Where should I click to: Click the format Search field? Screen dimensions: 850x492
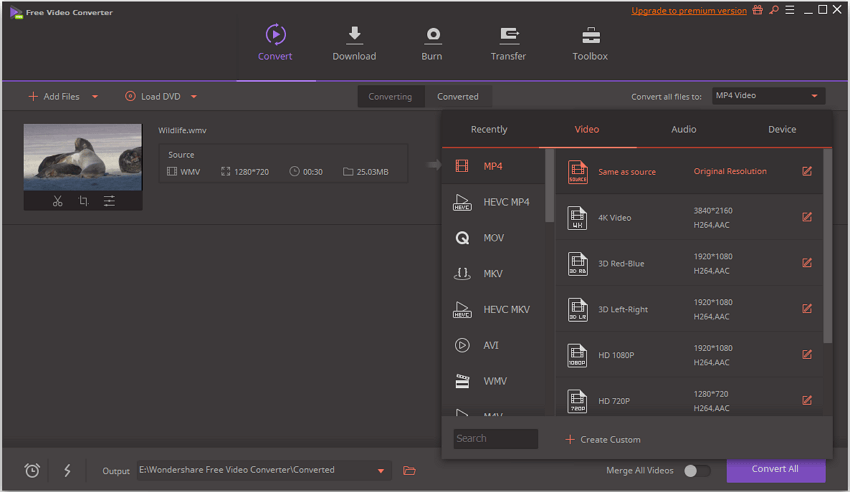point(495,438)
